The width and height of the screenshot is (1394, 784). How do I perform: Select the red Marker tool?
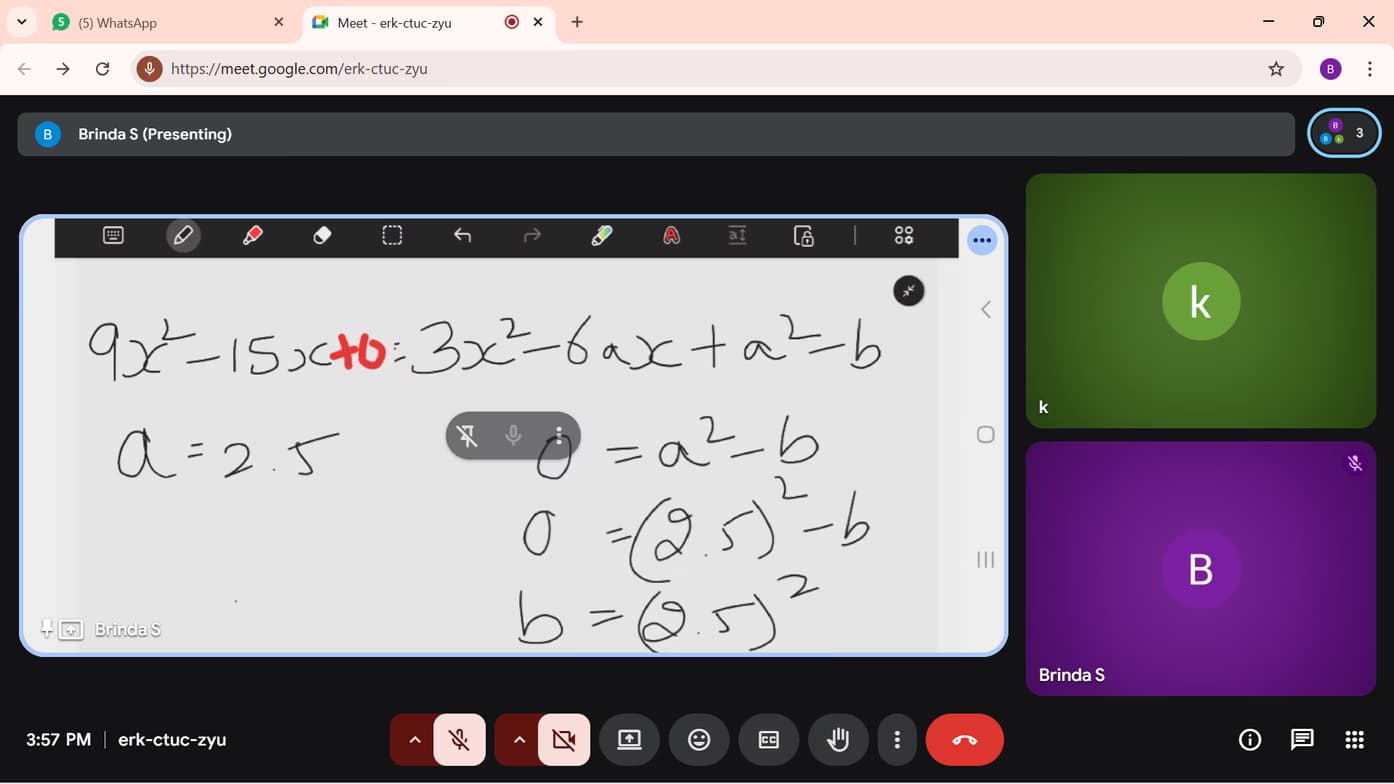[252, 235]
